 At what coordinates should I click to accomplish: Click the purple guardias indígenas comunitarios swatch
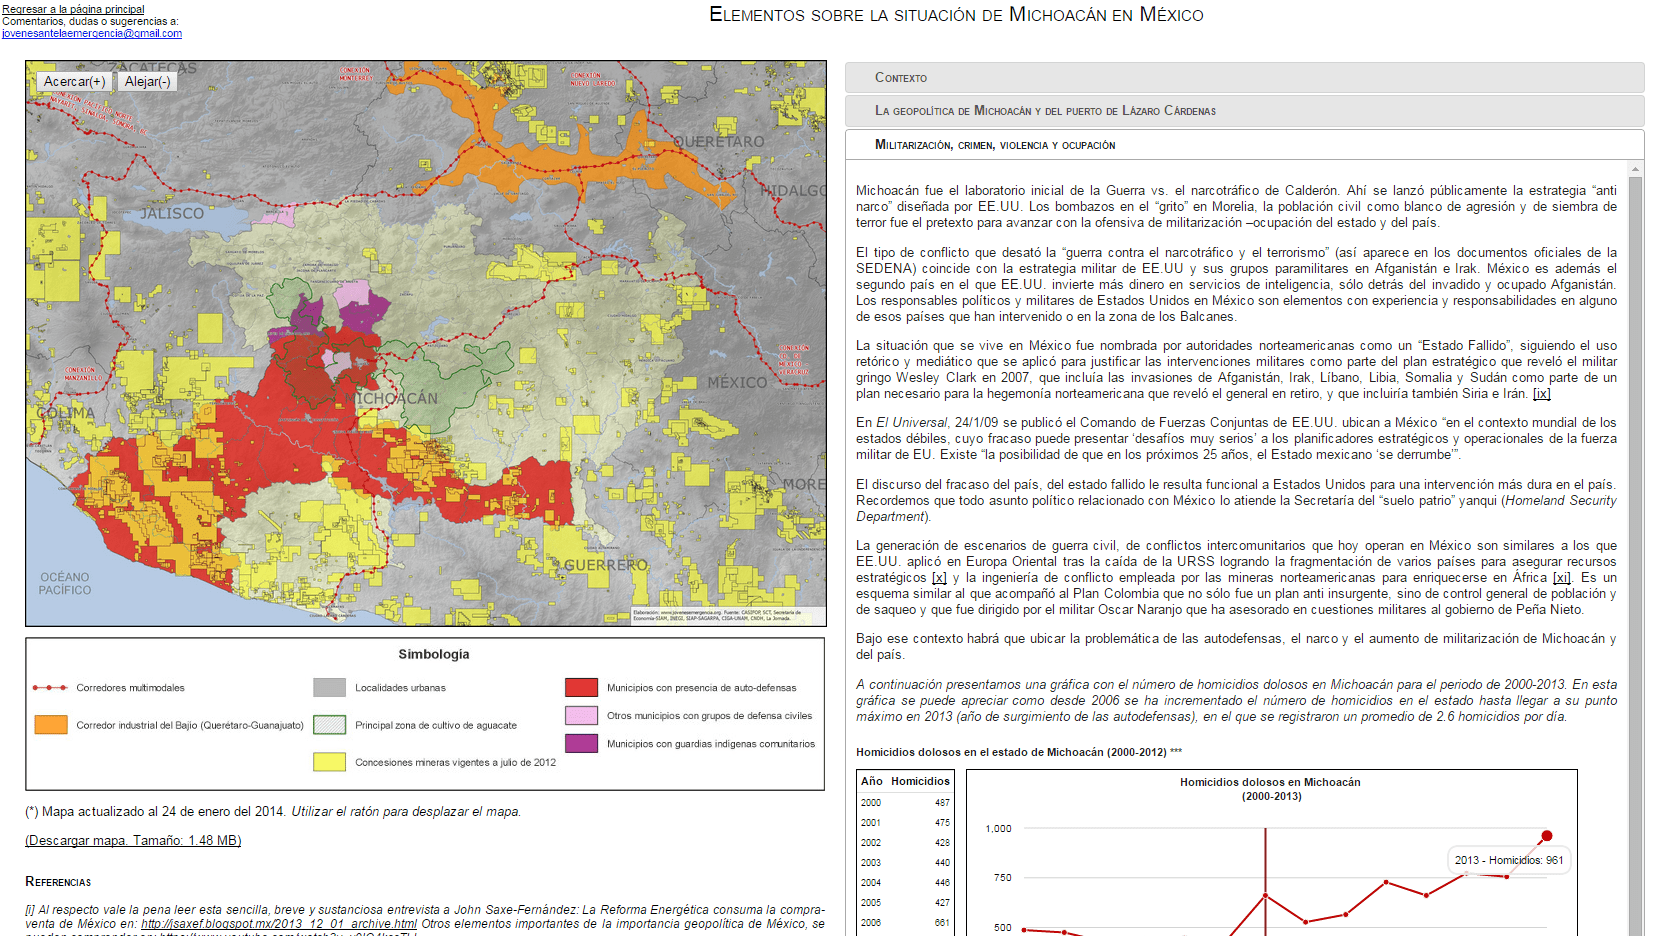581,743
